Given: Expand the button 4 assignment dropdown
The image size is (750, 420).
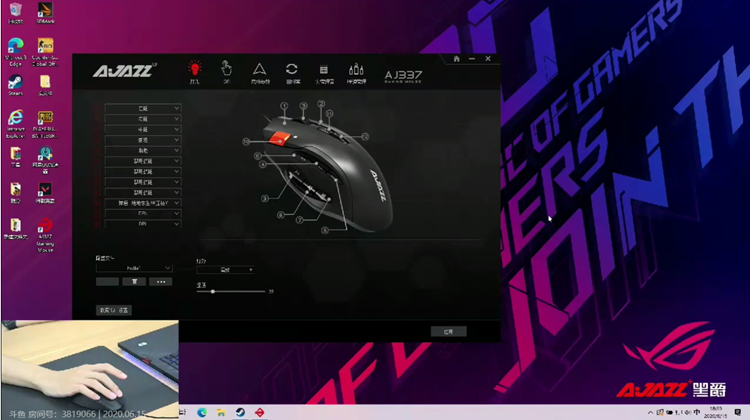Looking at the screenshot, I should 143,140.
